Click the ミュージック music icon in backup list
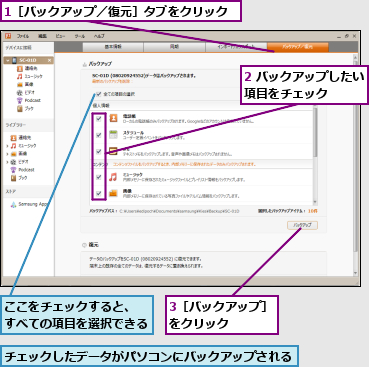This screenshot has height=367, width=369. click(x=113, y=177)
